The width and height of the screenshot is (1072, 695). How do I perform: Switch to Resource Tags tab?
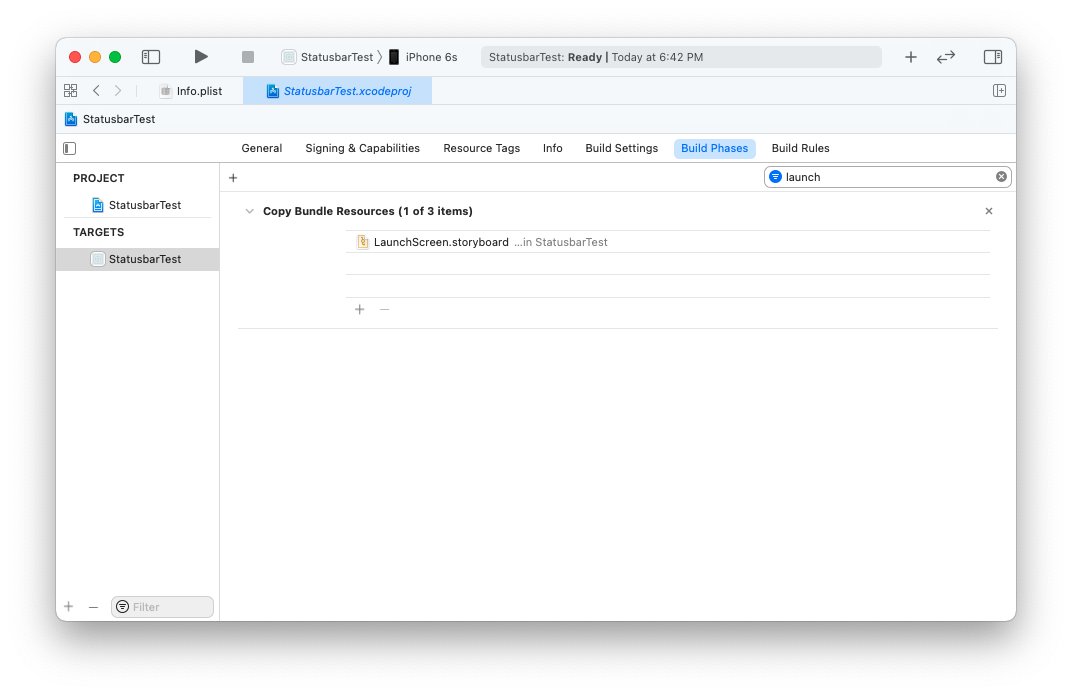pyautogui.click(x=481, y=148)
